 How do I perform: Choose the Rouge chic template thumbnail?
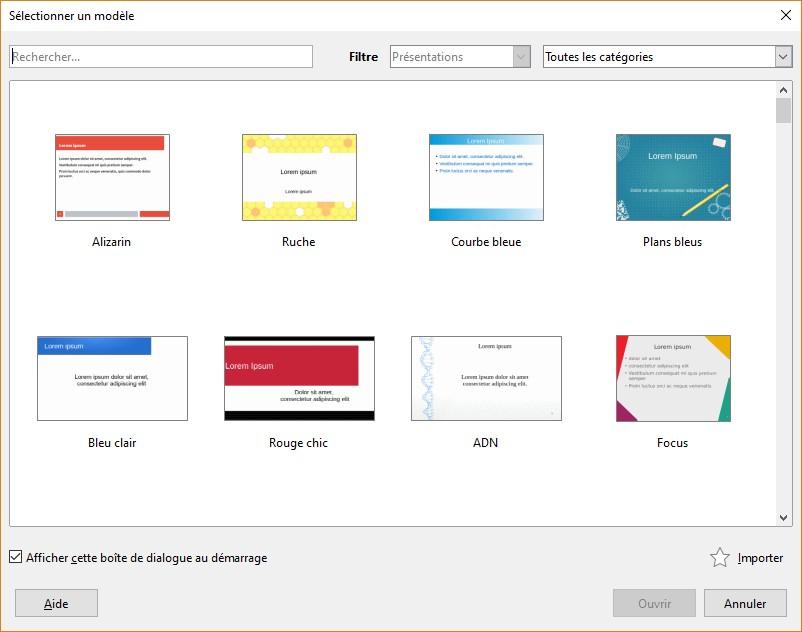click(299, 378)
